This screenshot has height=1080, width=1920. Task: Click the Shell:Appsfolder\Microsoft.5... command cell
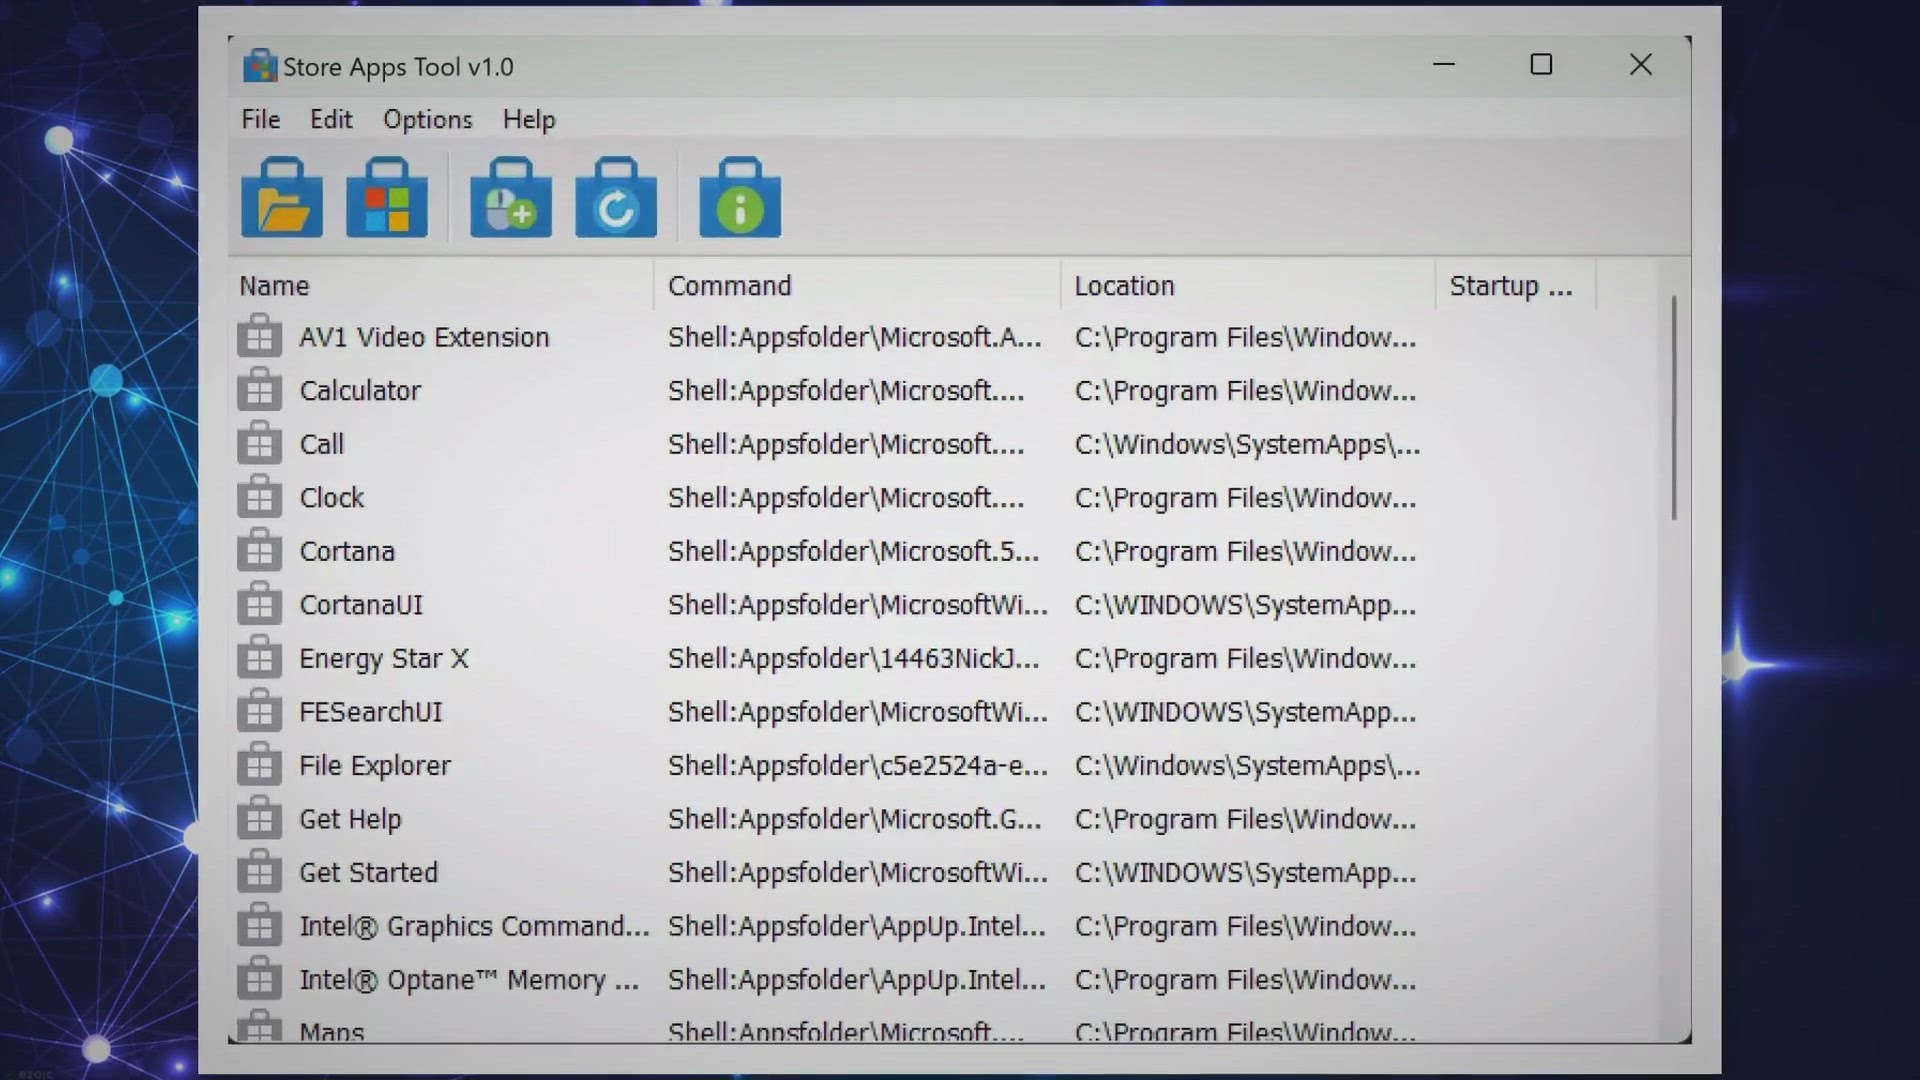(854, 551)
